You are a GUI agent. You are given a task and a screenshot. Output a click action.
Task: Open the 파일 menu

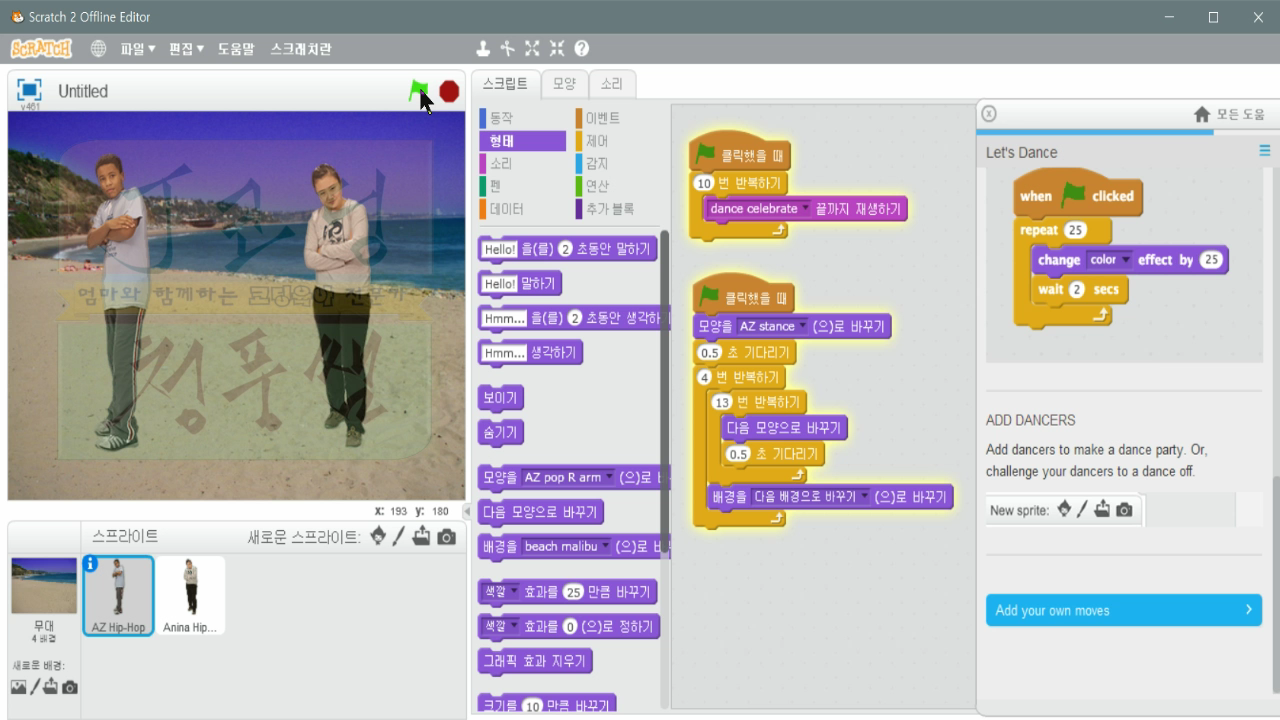pyautogui.click(x=138, y=49)
